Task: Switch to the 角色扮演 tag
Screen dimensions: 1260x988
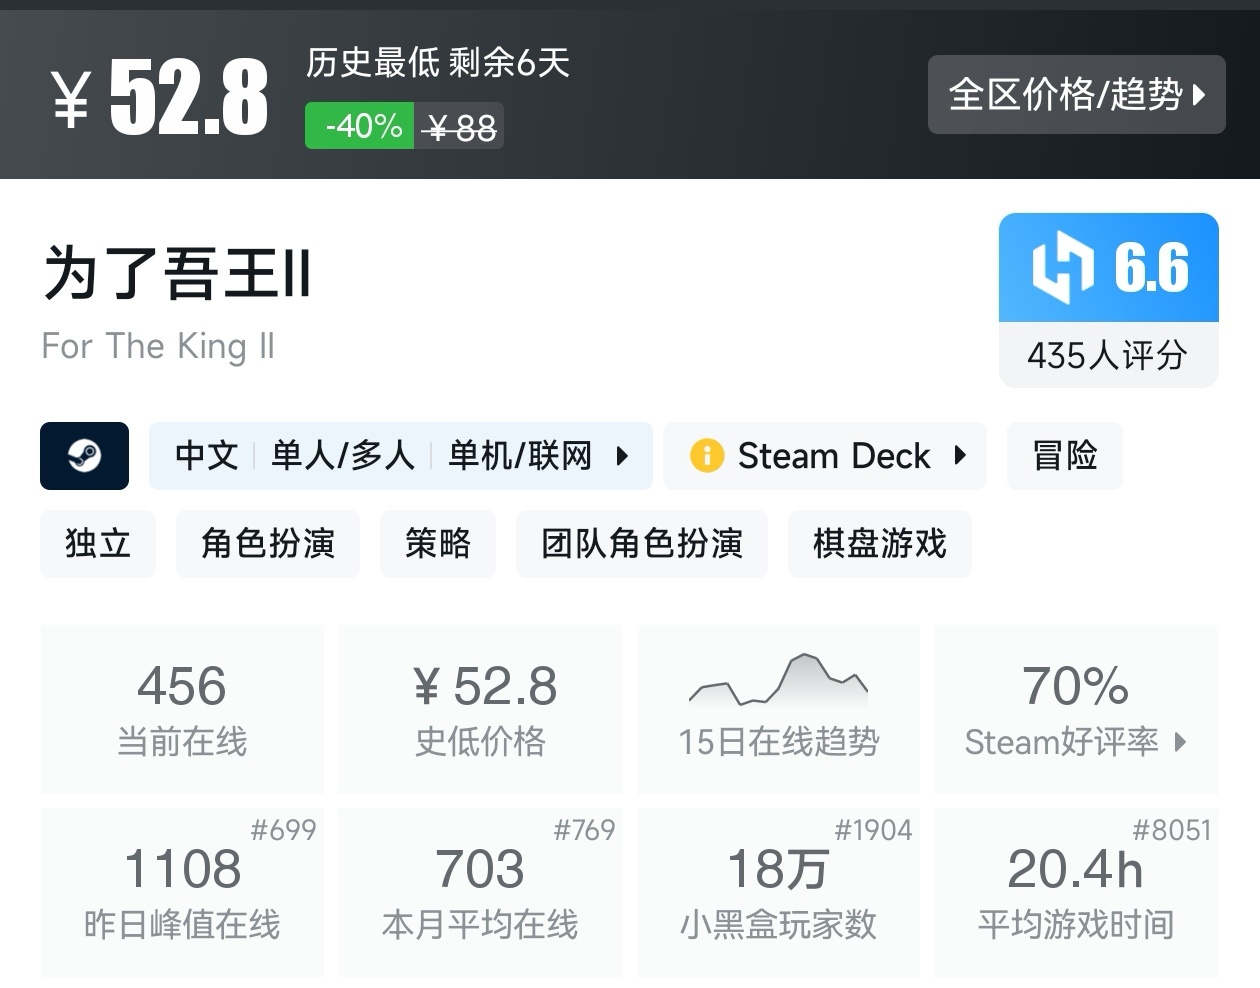Action: 267,544
